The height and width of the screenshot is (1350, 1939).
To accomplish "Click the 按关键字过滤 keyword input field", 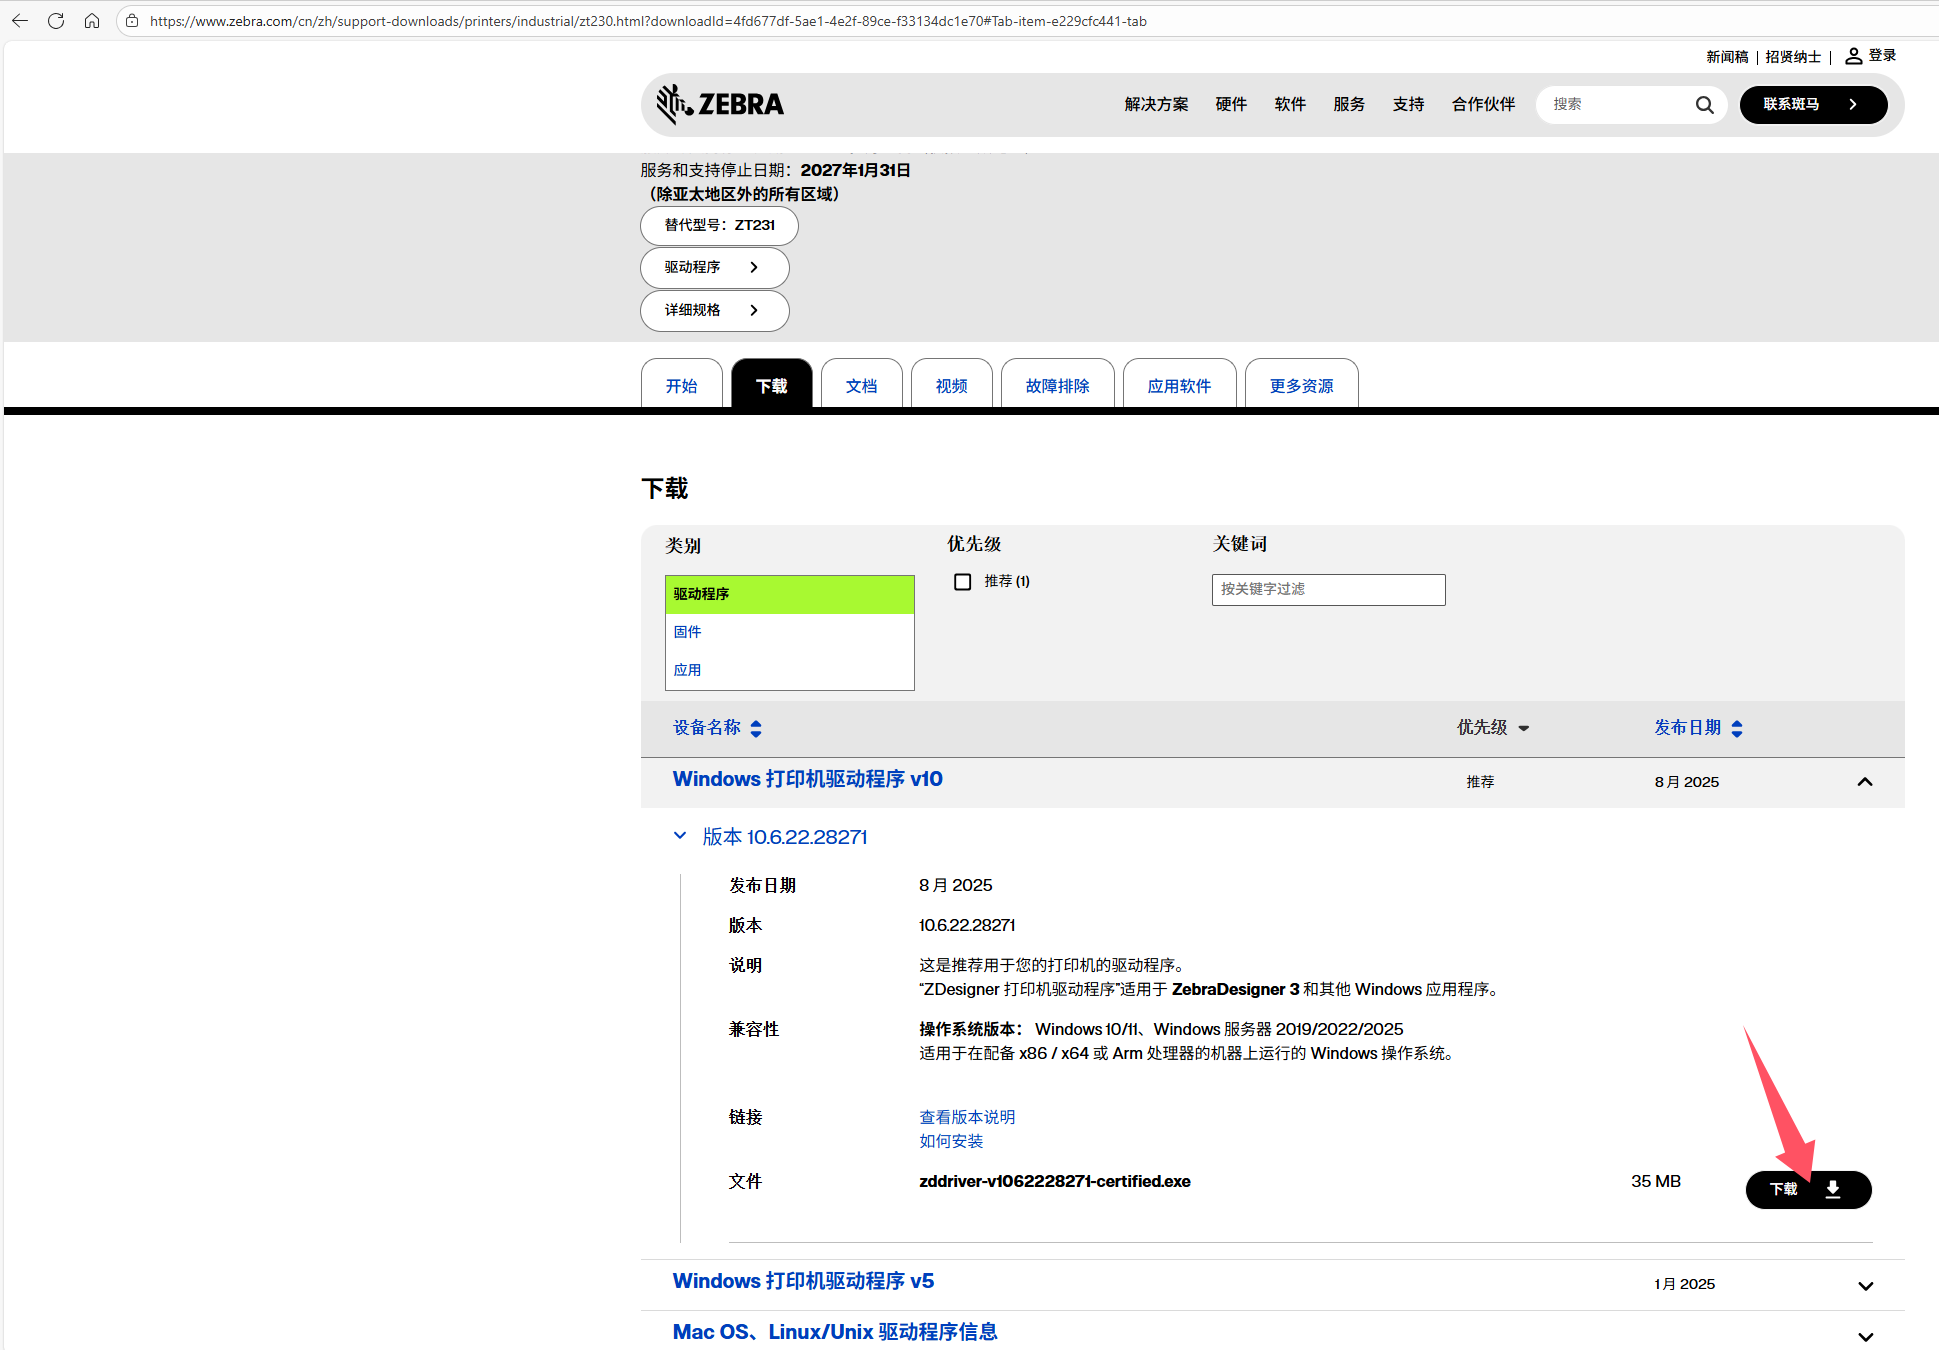I will point(1328,590).
